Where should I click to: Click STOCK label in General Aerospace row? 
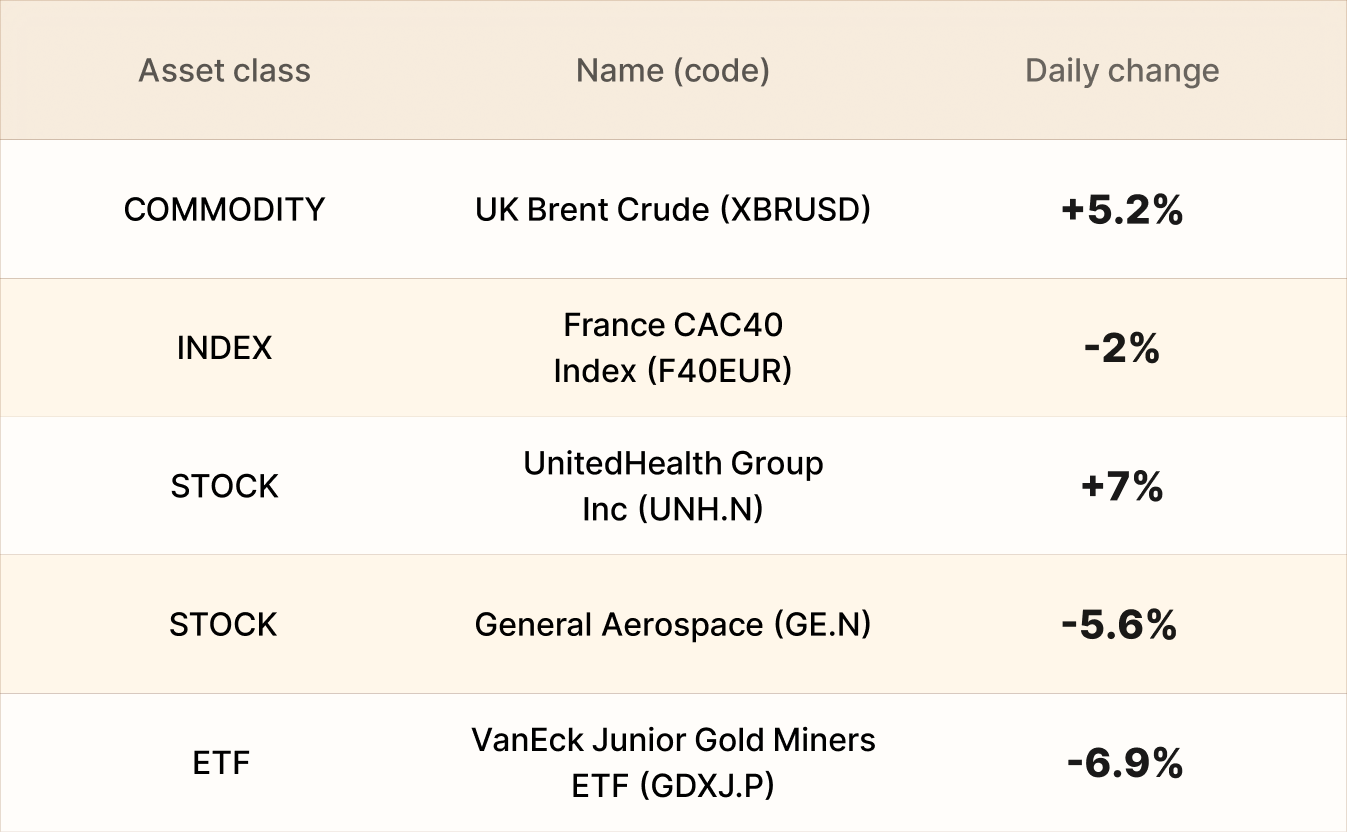(x=223, y=625)
